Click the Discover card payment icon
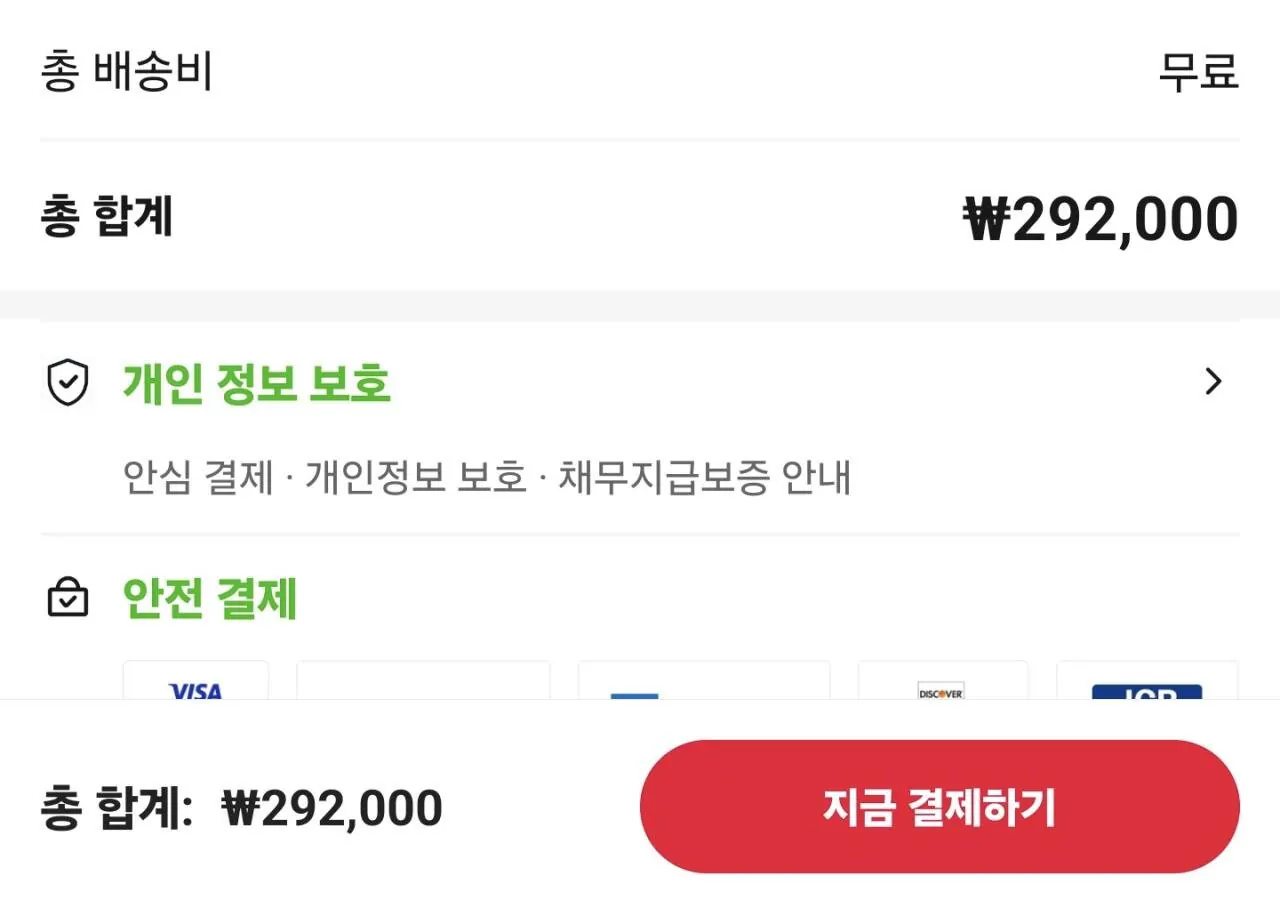 941,690
